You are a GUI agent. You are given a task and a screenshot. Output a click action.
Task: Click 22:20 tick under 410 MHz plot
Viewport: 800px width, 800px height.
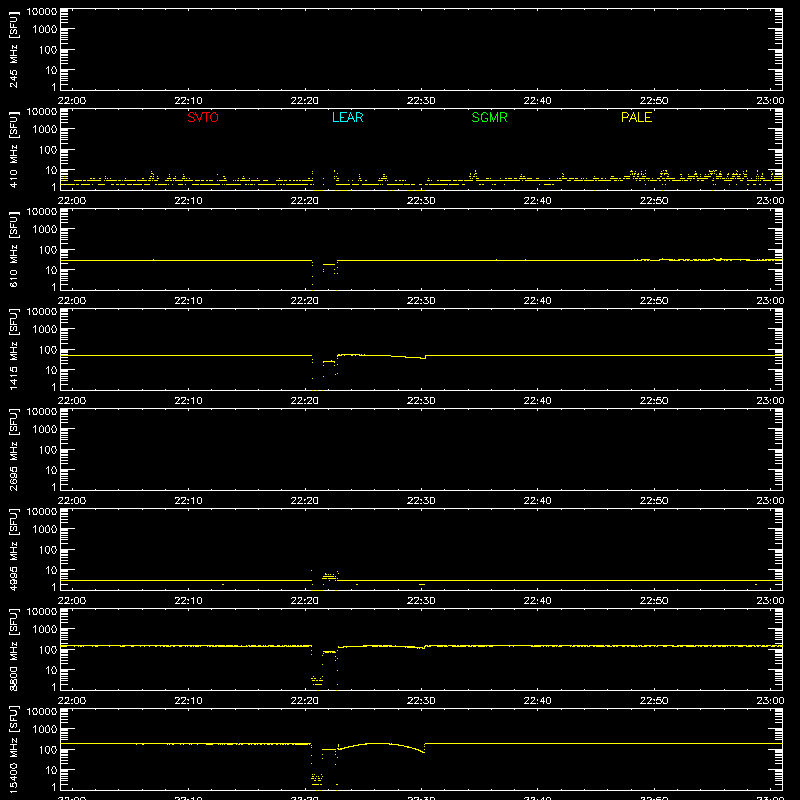pyautogui.click(x=305, y=201)
